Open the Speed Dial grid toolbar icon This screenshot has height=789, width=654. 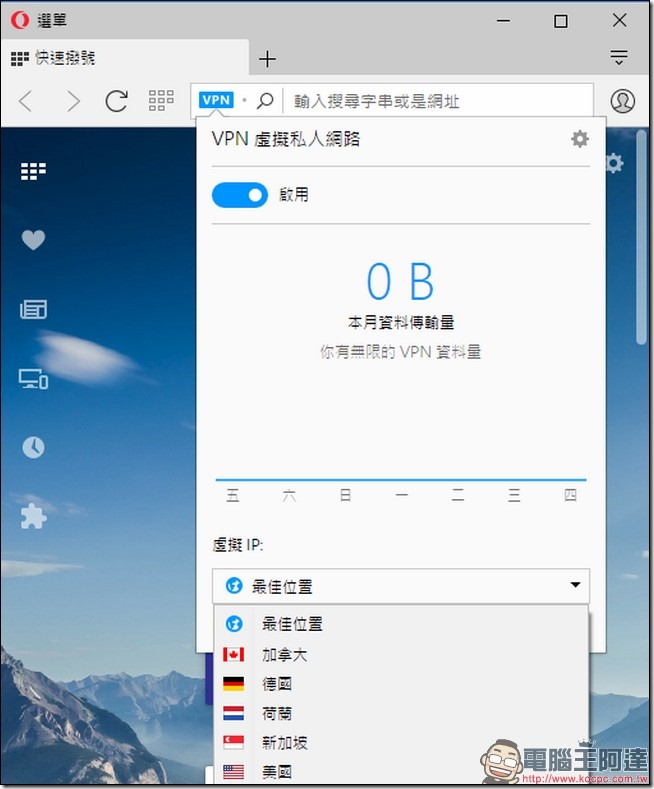(x=161, y=101)
